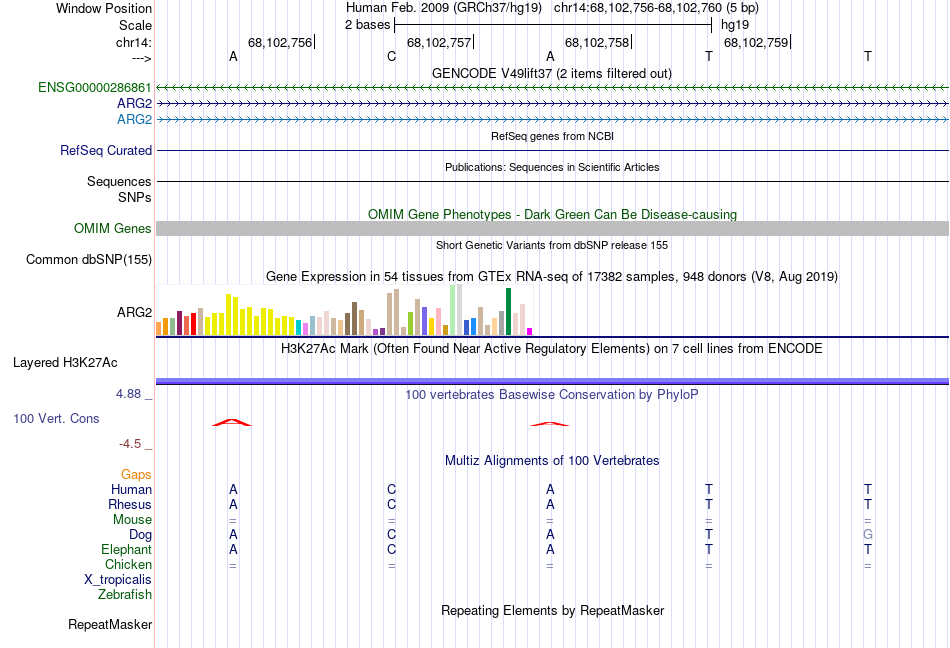Click the Common dbSNP(155) label
Screen dimensions: 950x648
(x=88, y=259)
